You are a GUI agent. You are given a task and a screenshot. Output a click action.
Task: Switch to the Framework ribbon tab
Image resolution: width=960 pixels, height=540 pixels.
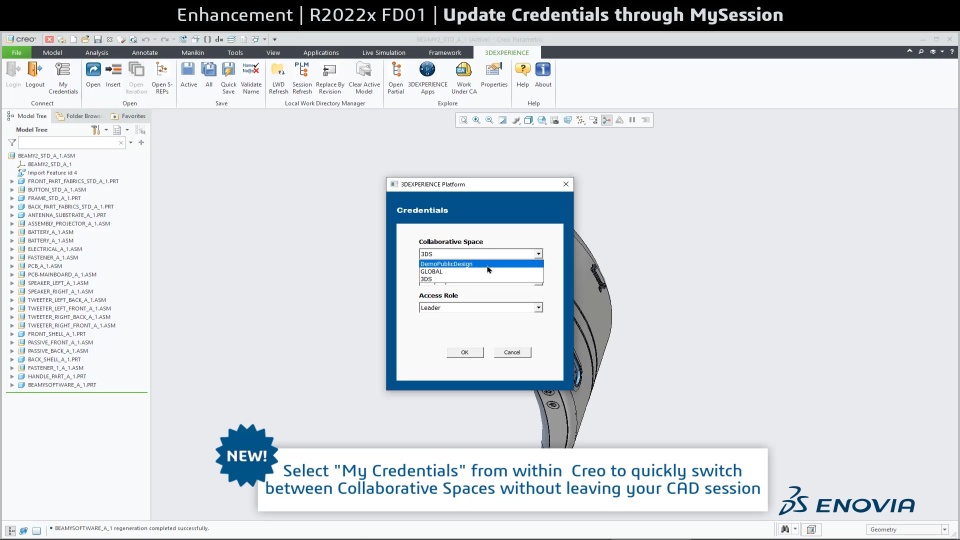pyautogui.click(x=445, y=53)
